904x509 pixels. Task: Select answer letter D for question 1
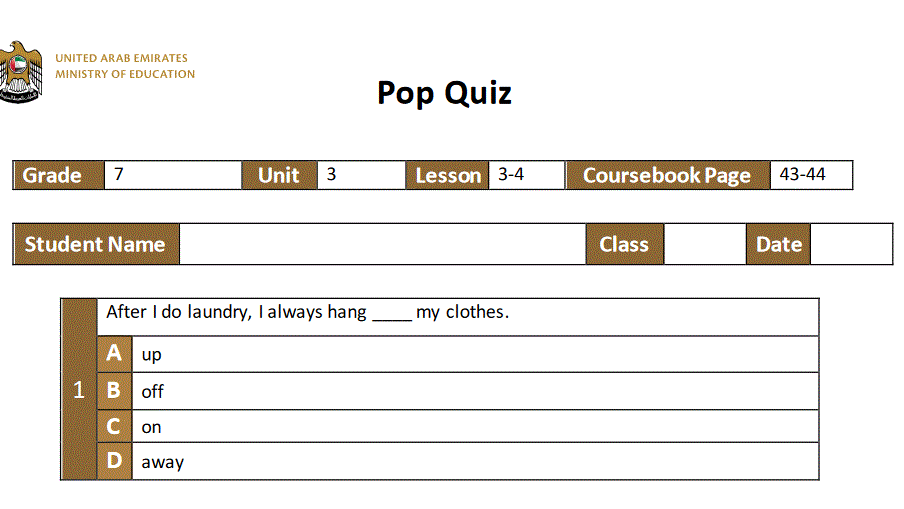[114, 461]
